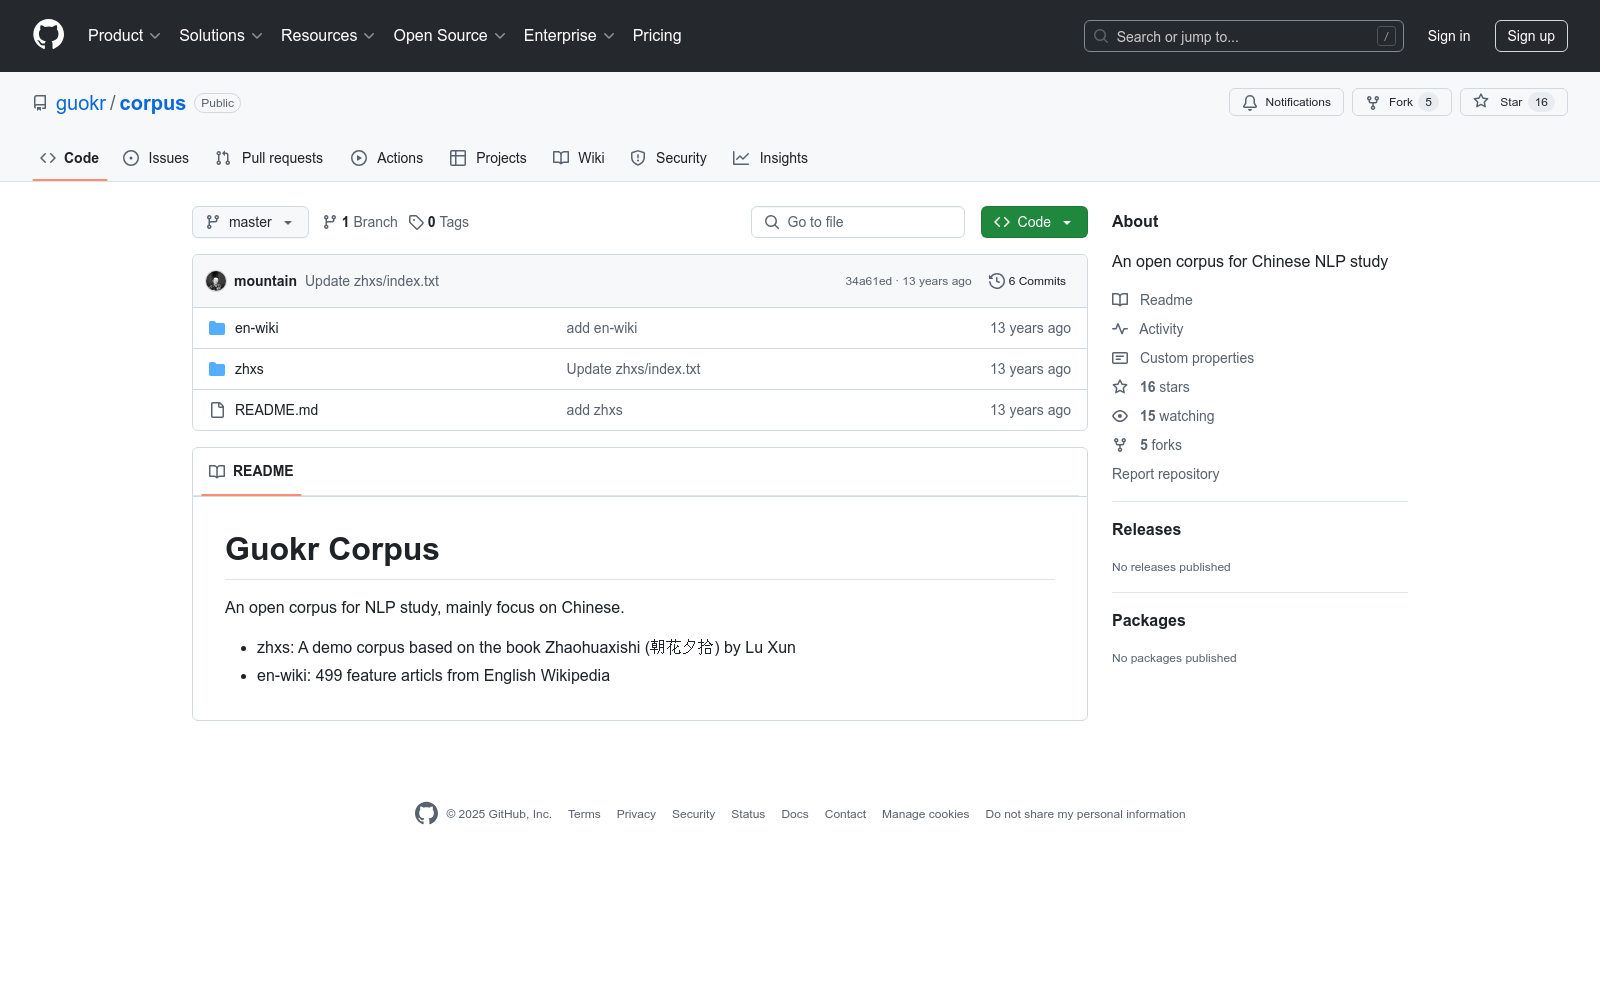
Task: Open the zhxs folder
Action: 249,369
